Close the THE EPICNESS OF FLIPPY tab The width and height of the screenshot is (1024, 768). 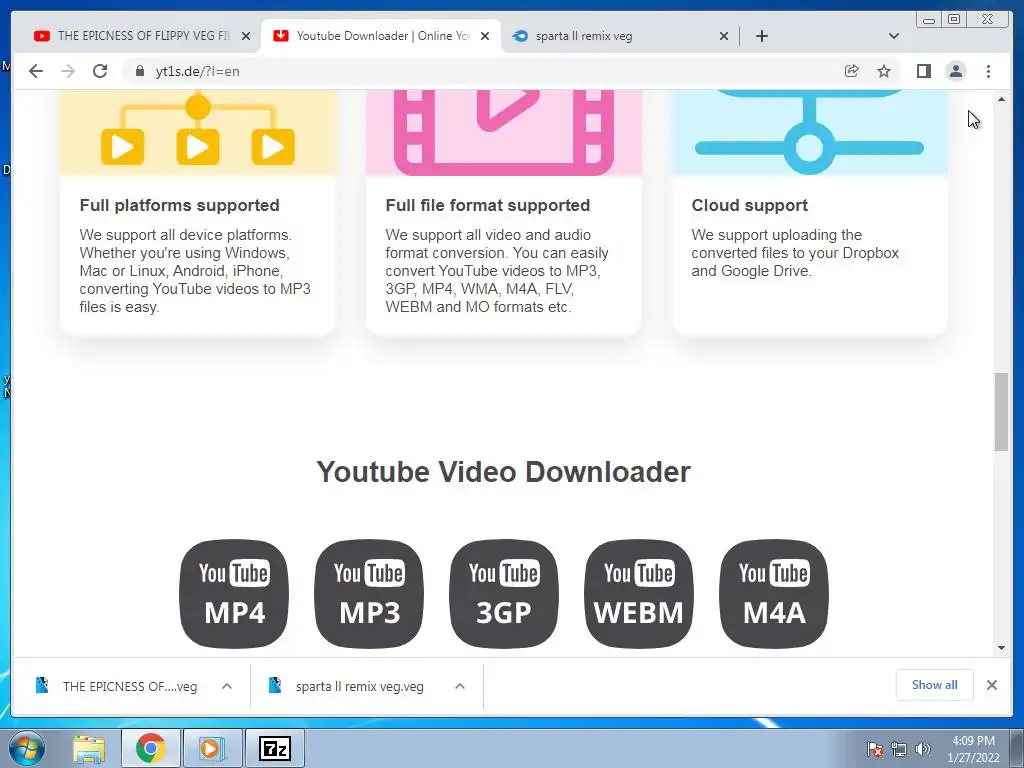coord(246,36)
